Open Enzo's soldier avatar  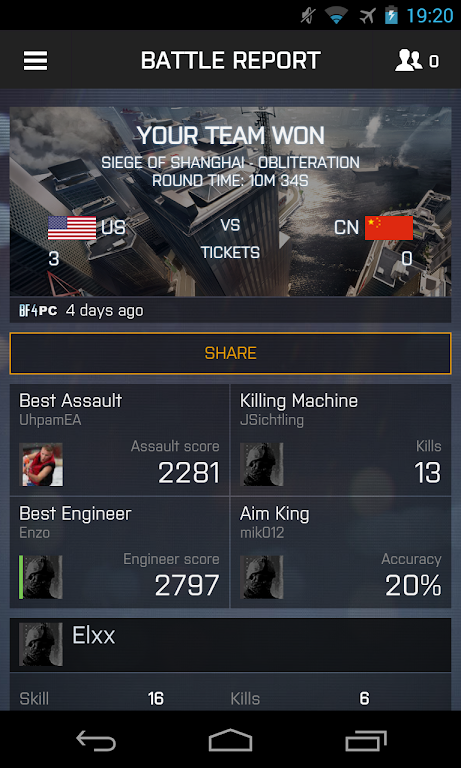coord(41,577)
